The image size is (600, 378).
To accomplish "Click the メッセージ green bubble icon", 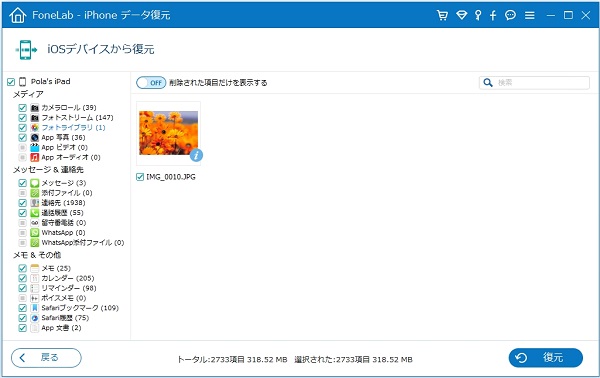I will click(34, 183).
